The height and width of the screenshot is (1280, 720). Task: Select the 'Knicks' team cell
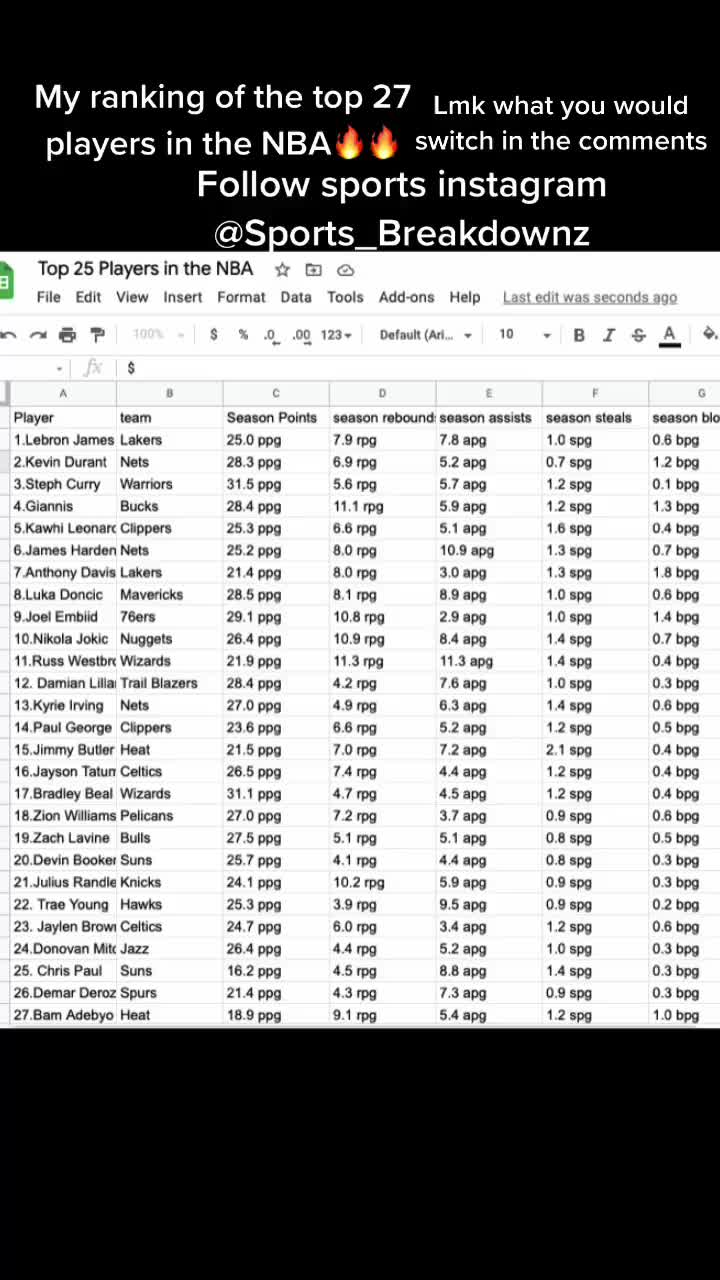(x=170, y=882)
